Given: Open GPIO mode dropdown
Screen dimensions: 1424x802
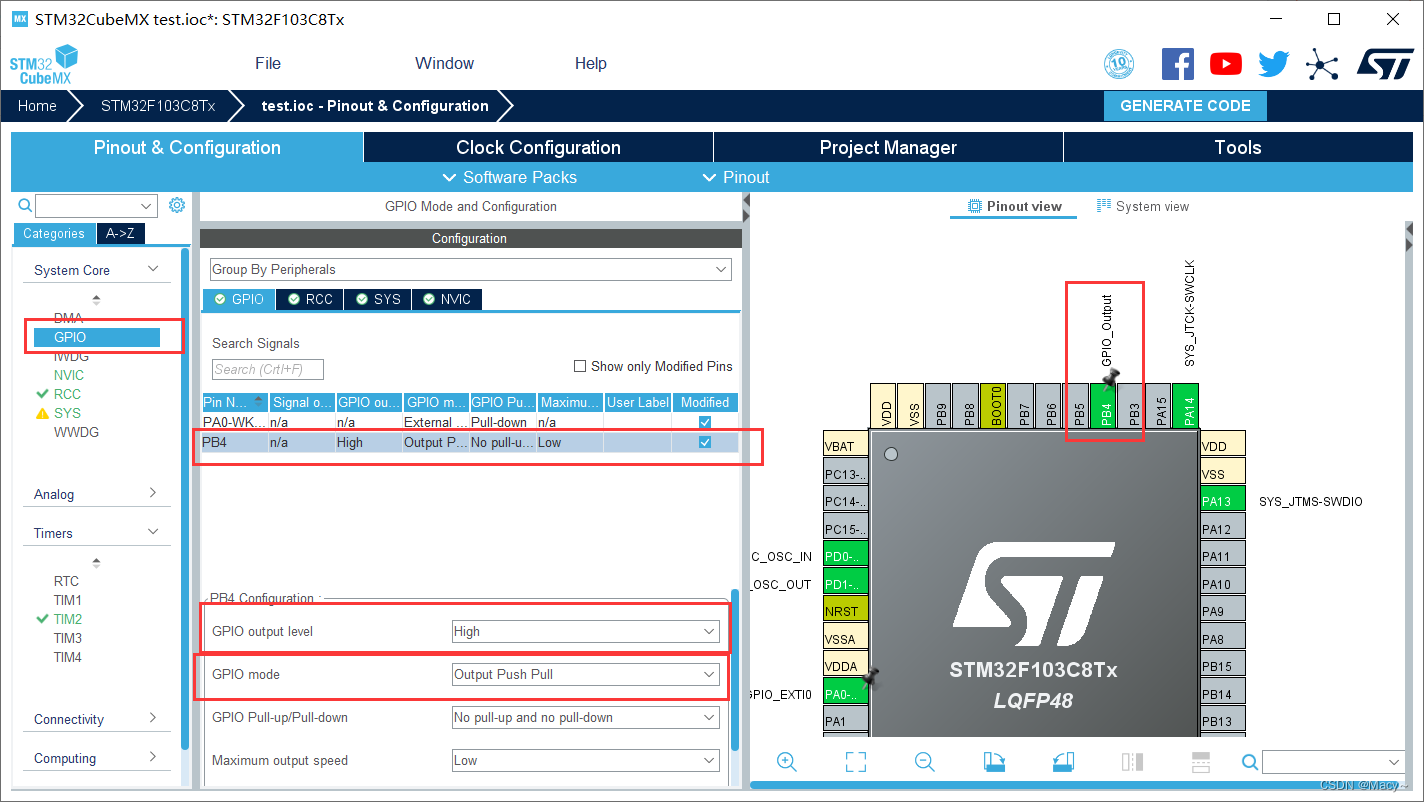Looking at the screenshot, I should [x=585, y=675].
